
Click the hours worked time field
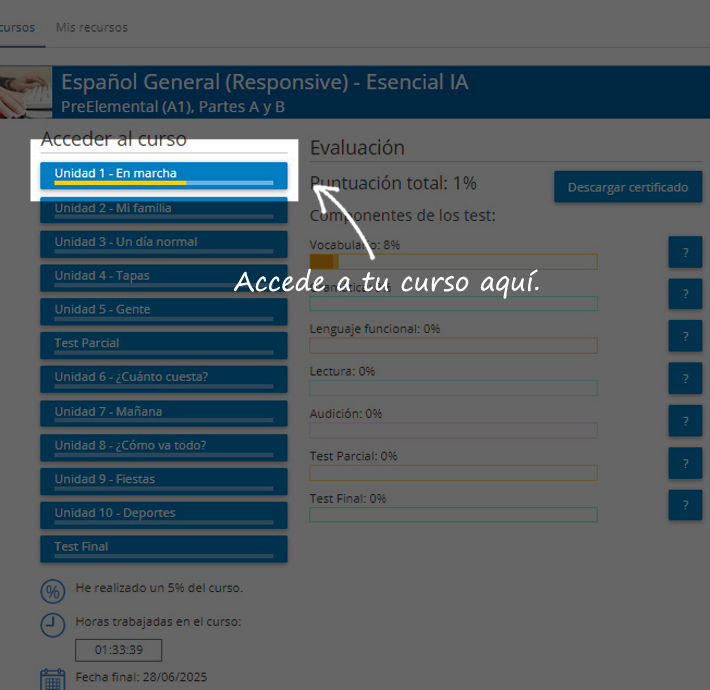pos(119,650)
